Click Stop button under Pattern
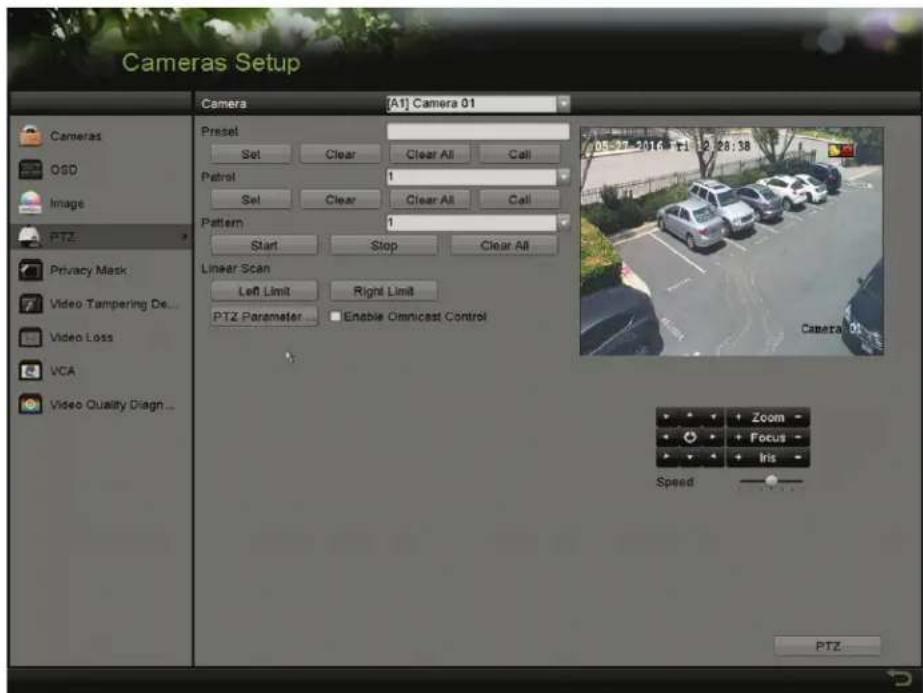 tap(384, 246)
